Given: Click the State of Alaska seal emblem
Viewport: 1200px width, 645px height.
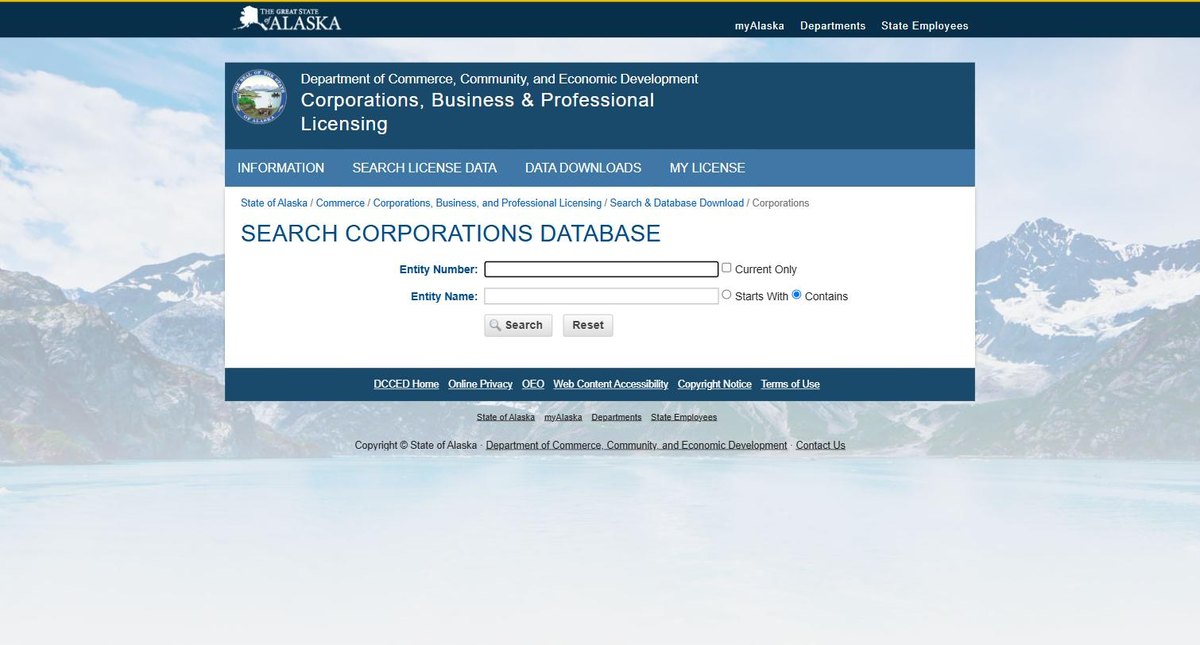Looking at the screenshot, I should (x=259, y=97).
